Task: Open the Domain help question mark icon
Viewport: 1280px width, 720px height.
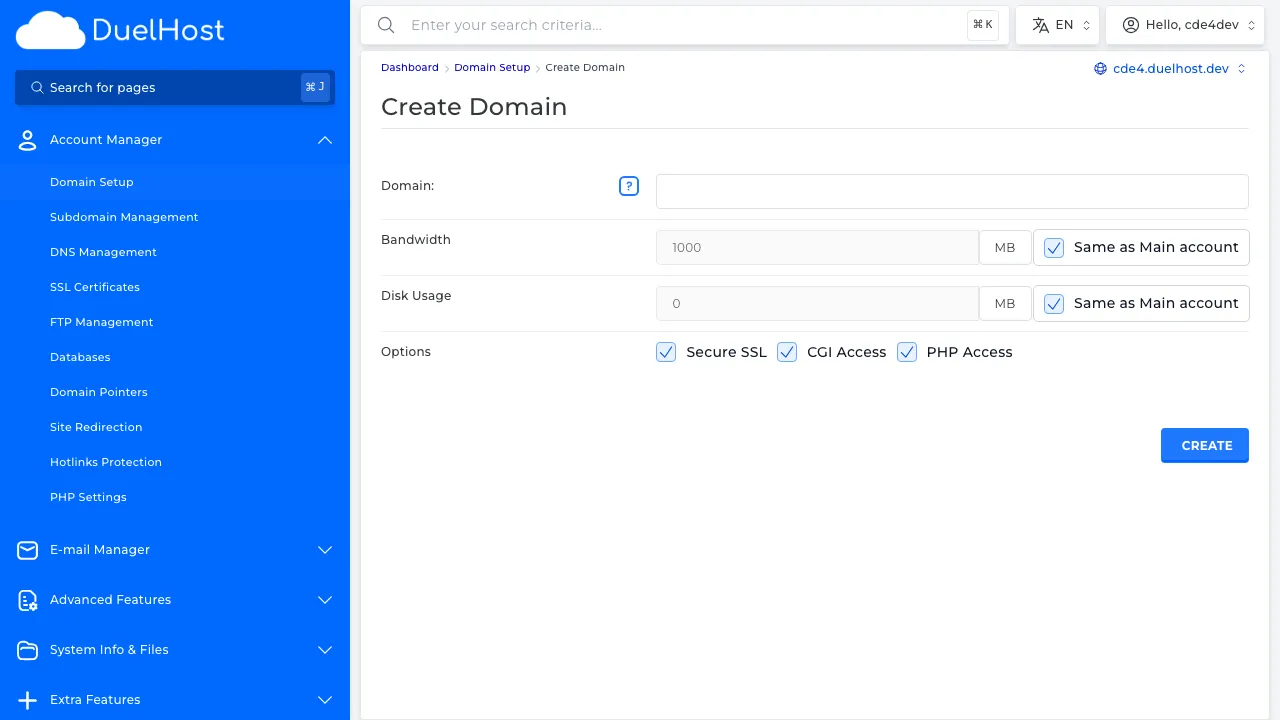Action: coord(629,186)
